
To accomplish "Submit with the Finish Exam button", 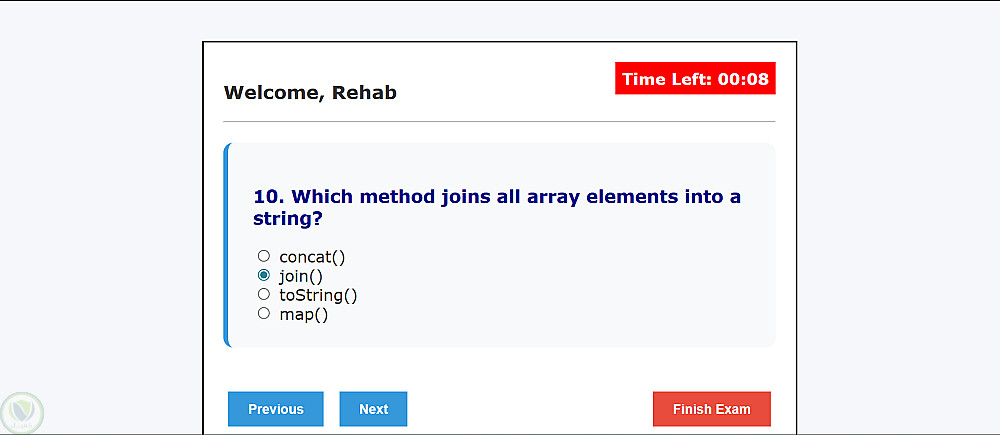I will [711, 409].
